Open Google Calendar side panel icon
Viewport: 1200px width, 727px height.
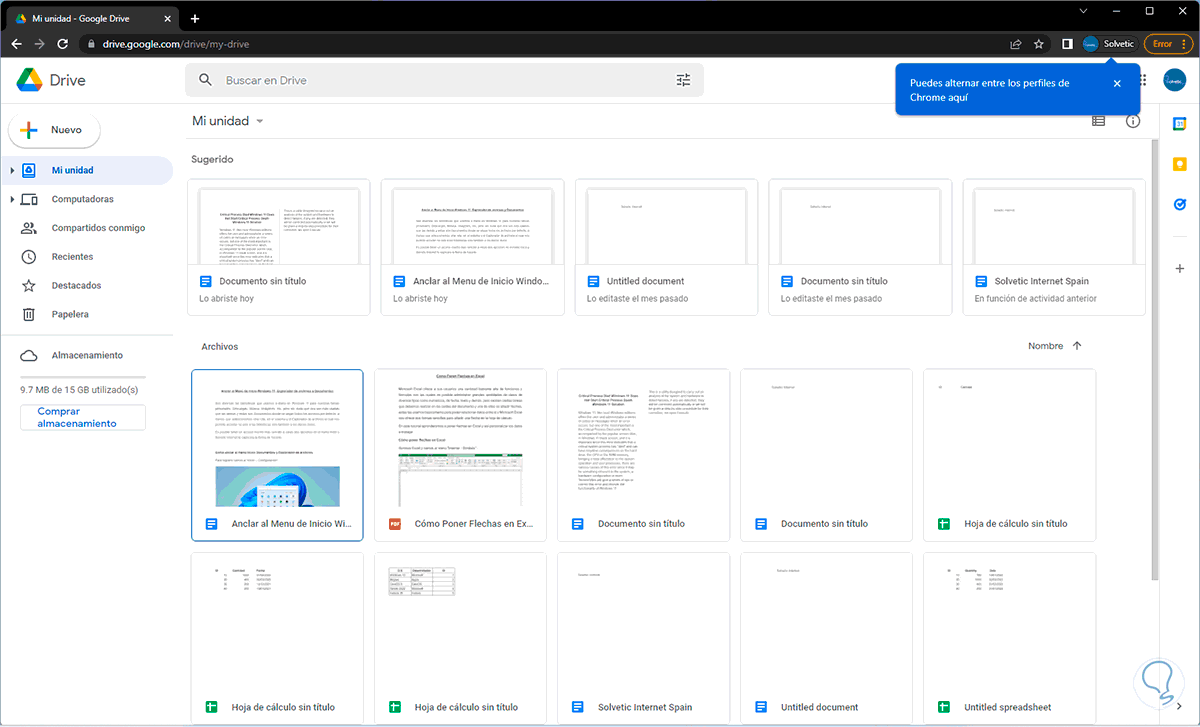(x=1179, y=123)
